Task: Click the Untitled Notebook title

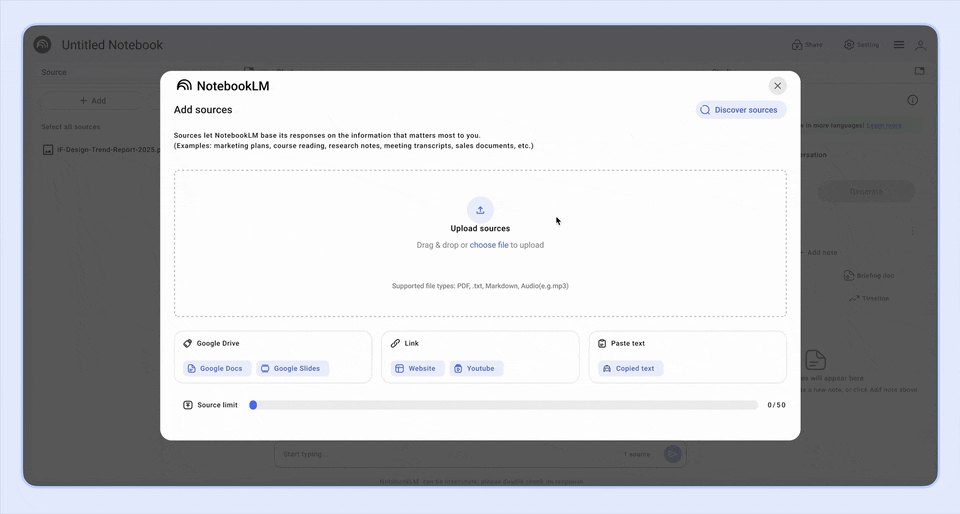Action: coord(112,45)
